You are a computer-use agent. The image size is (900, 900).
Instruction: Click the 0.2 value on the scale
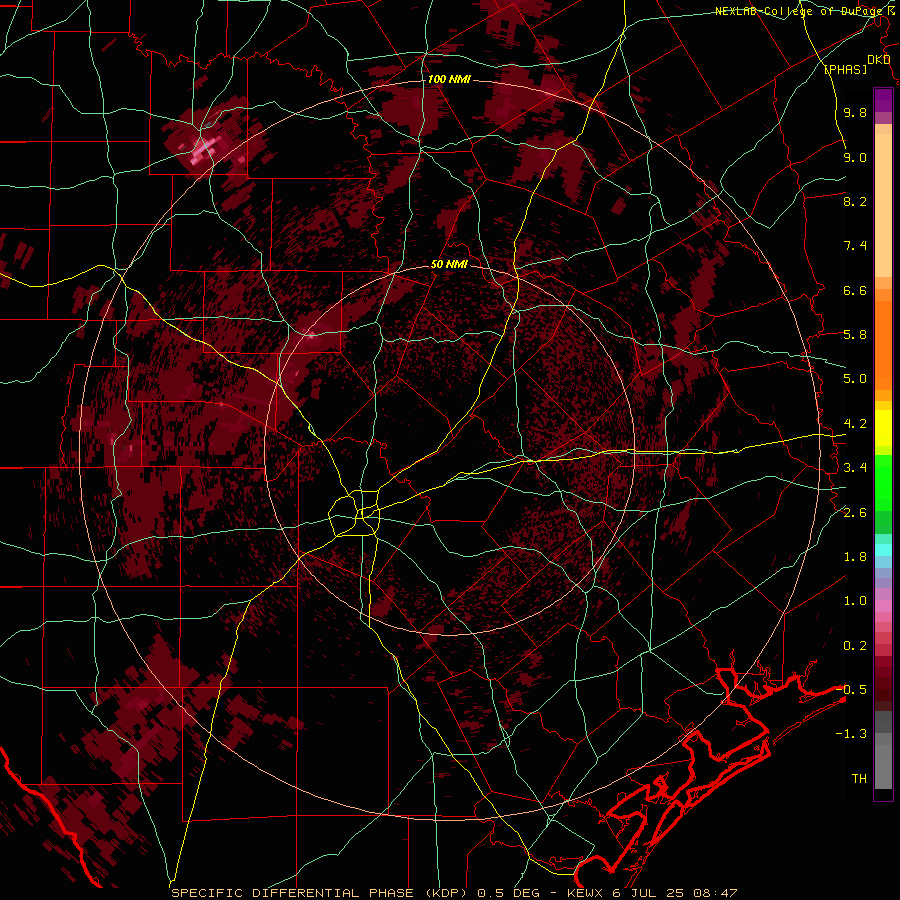(855, 646)
